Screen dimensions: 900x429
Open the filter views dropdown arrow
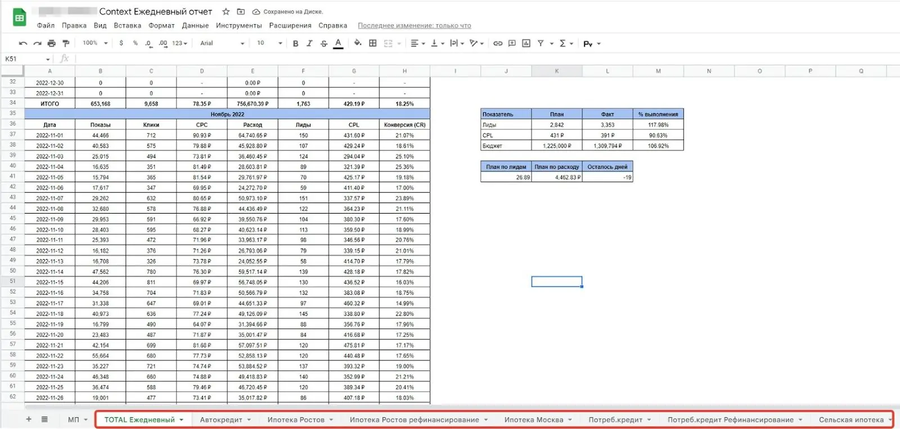tap(552, 43)
